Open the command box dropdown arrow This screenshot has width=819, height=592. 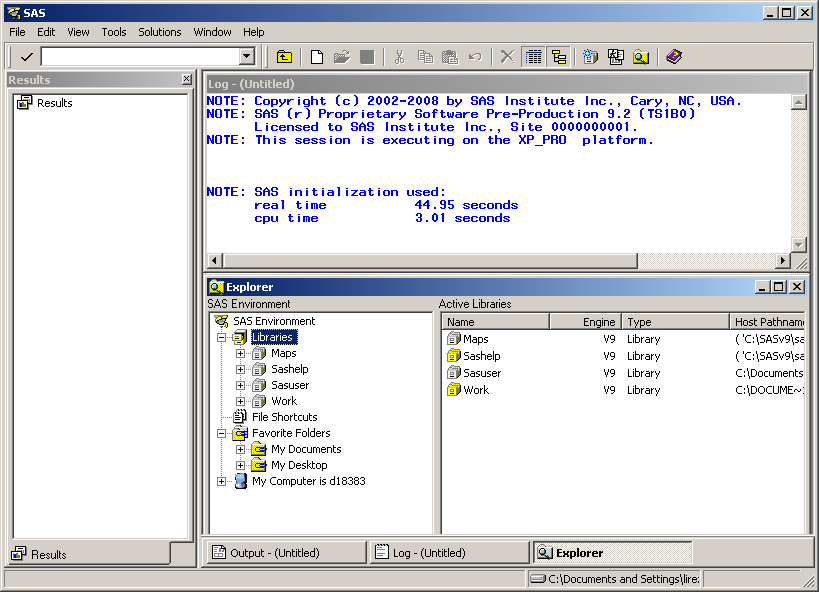(247, 57)
